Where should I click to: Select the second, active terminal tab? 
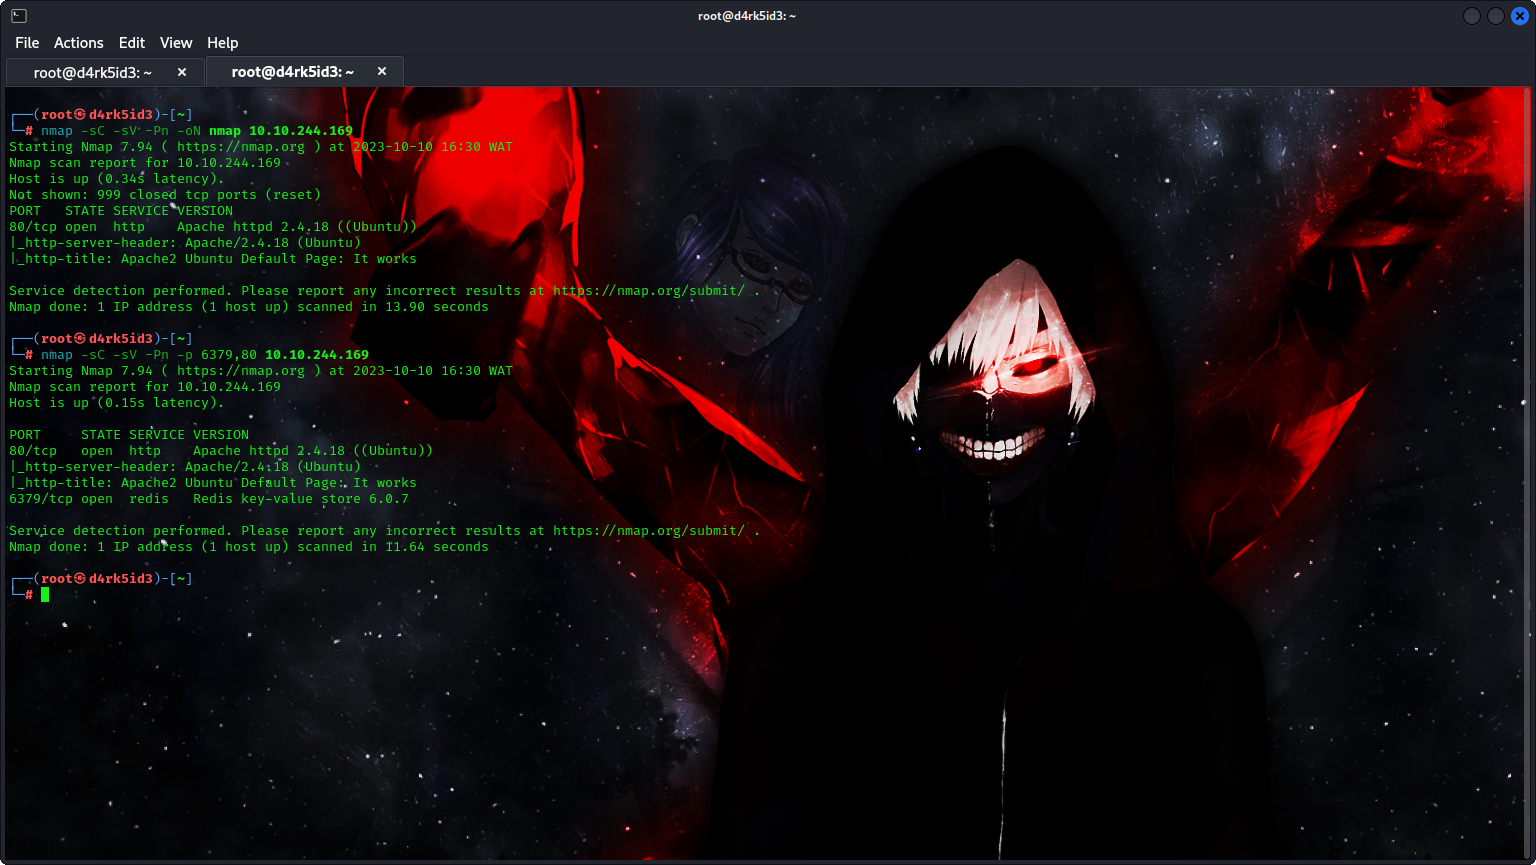pos(292,72)
